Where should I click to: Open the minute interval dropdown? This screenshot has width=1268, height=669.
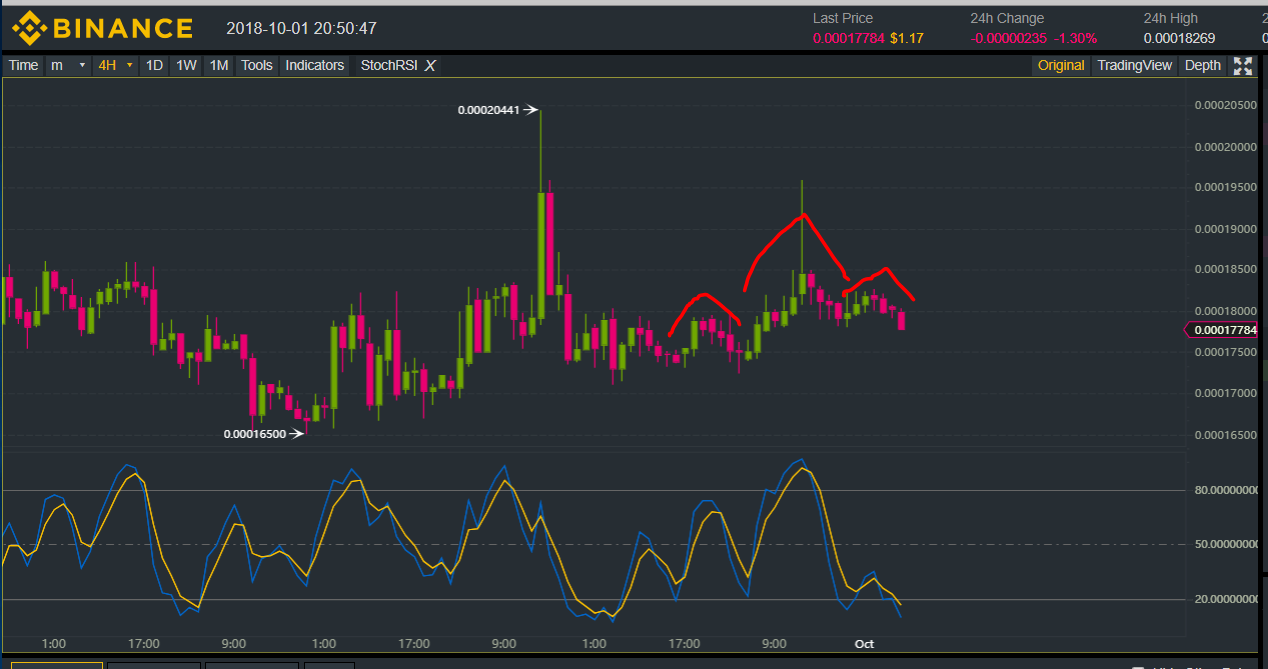68,66
